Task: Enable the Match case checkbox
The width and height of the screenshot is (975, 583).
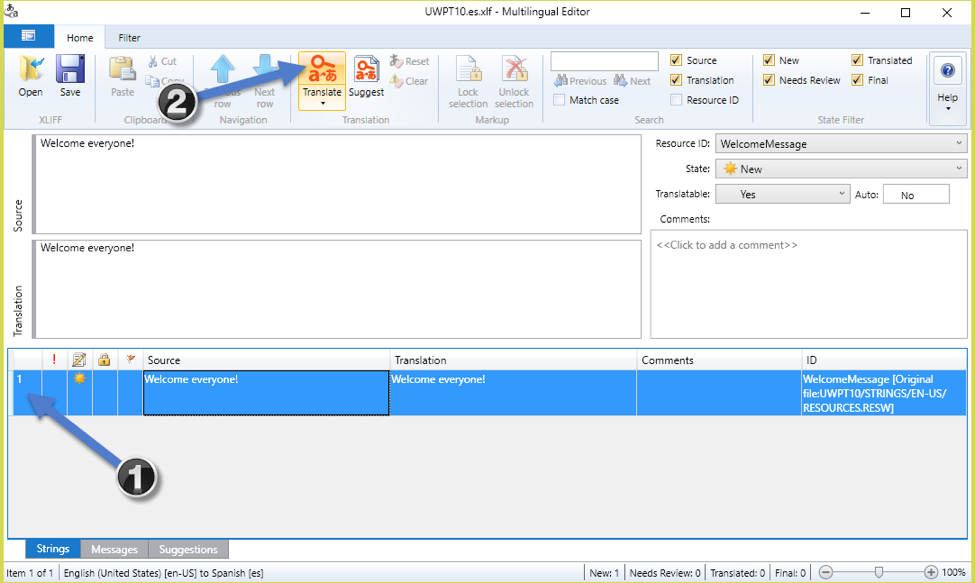Action: click(x=559, y=100)
